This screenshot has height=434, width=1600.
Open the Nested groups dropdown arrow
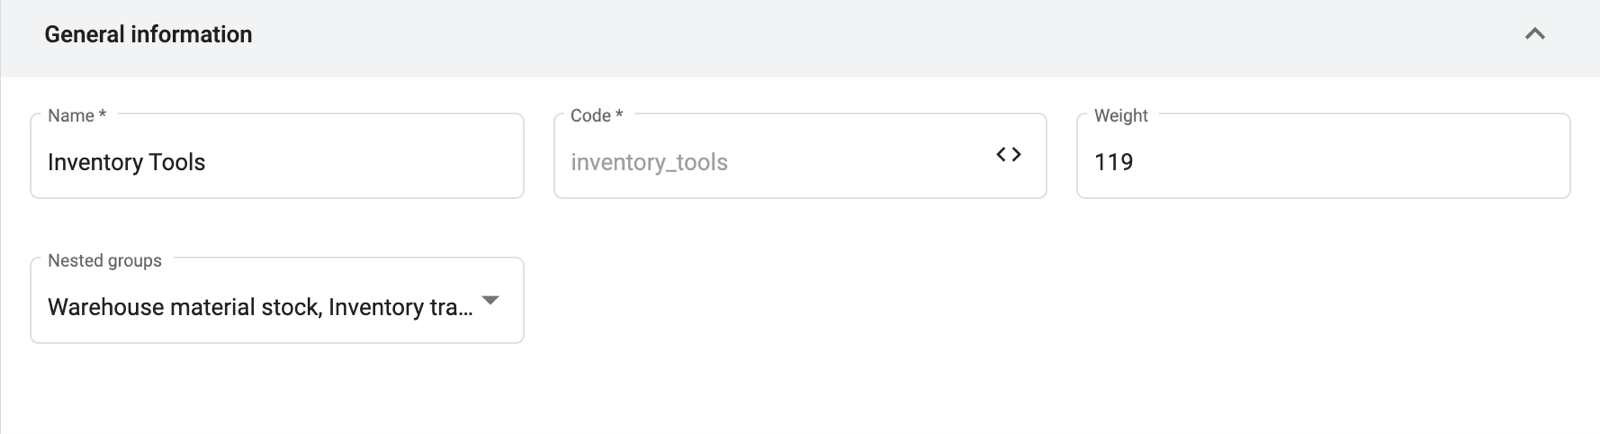[490, 300]
